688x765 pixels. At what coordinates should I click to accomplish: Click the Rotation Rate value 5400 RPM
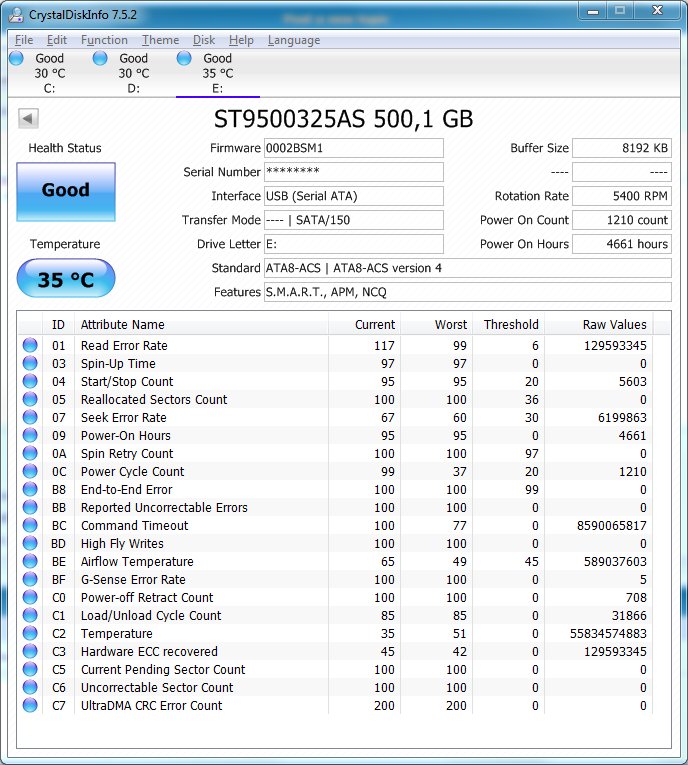coord(622,196)
